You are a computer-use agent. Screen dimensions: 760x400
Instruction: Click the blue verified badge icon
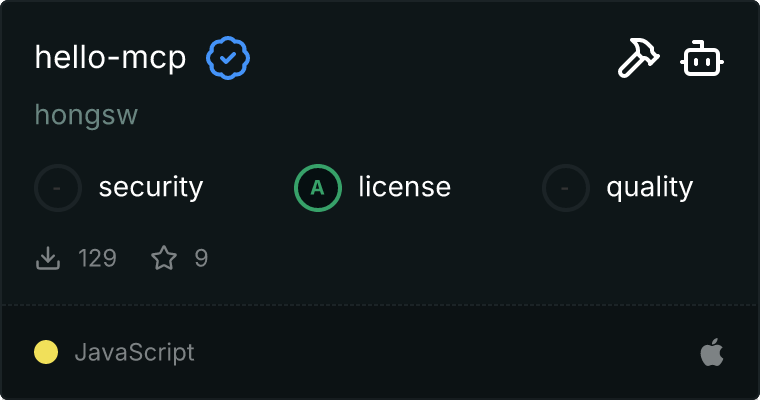point(228,59)
